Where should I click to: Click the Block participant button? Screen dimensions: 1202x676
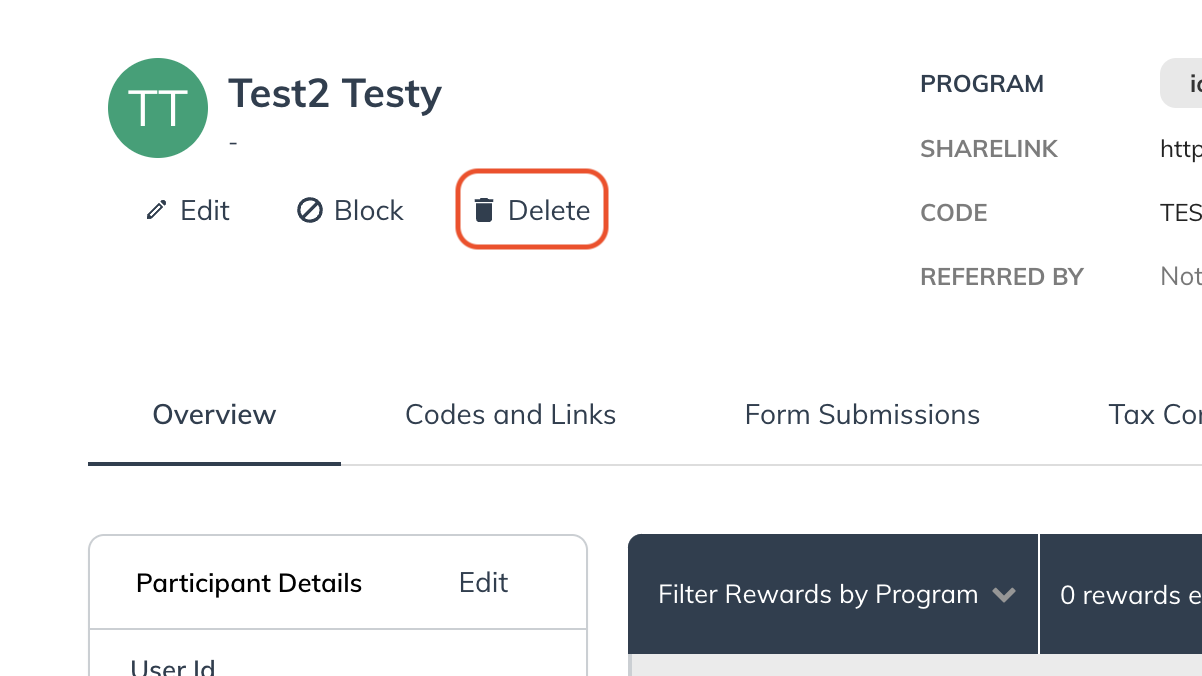click(x=351, y=210)
